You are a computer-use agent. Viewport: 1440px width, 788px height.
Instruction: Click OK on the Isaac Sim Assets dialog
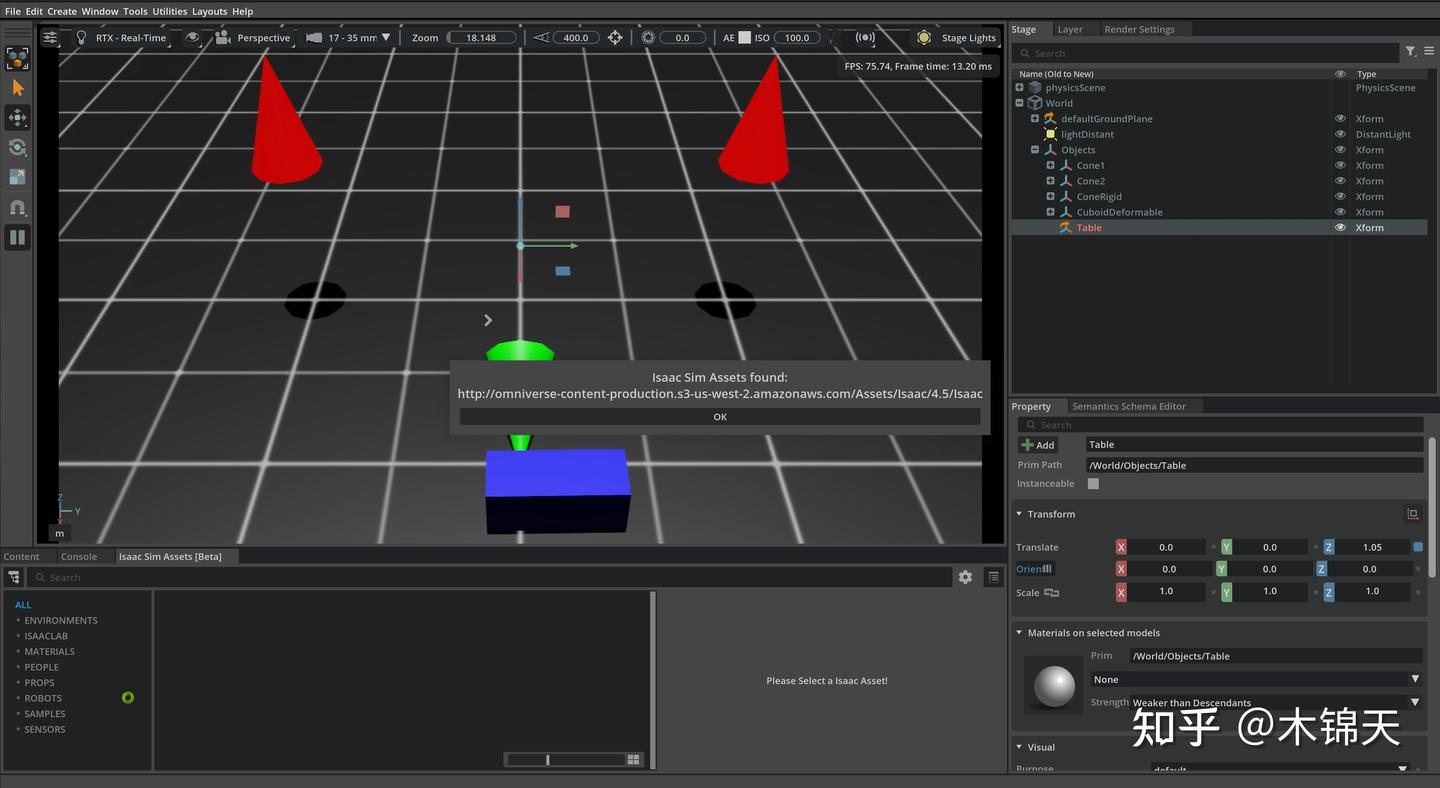click(x=720, y=416)
